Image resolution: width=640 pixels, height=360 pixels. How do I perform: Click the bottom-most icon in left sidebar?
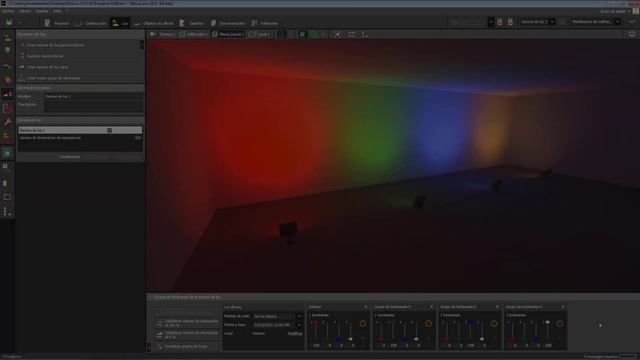click(7, 211)
